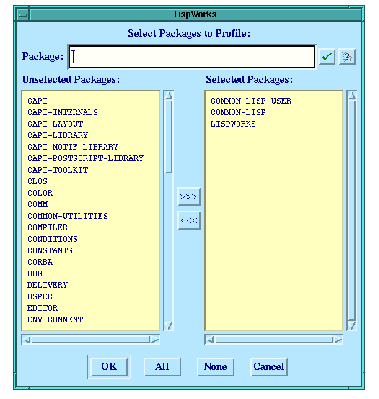Click up arrow of Unselected Packages scrollbar
This screenshot has height=399, width=379.
[x=169, y=95]
